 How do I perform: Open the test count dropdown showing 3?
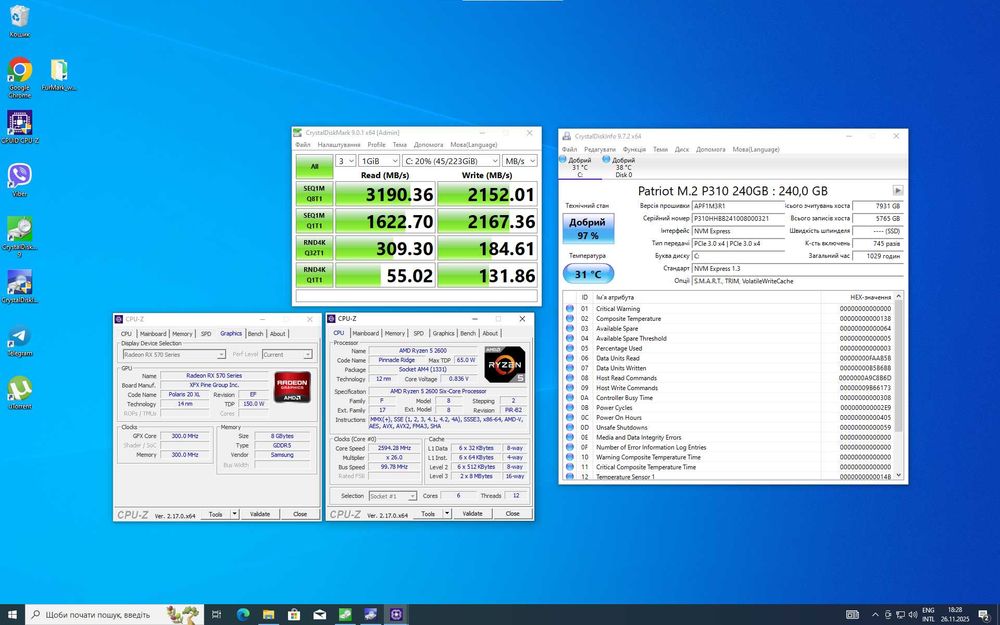coord(345,161)
